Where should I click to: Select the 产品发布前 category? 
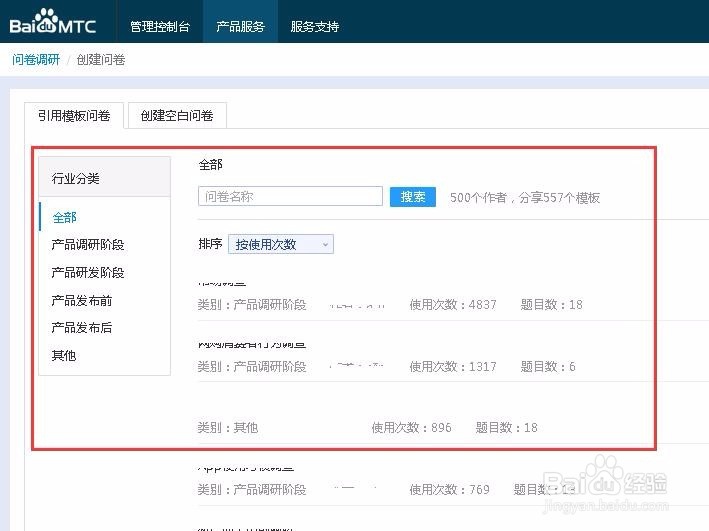pos(82,300)
